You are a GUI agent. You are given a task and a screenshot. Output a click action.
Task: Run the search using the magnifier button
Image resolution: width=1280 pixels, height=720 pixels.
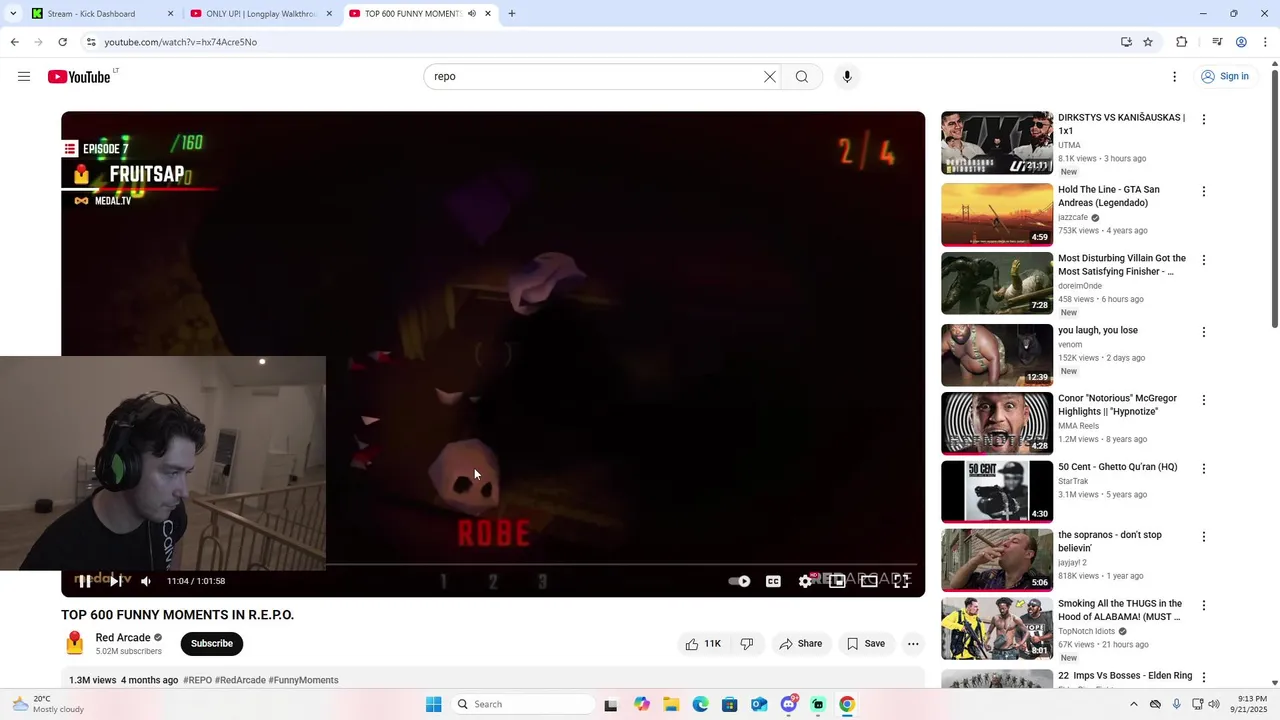[x=802, y=77]
